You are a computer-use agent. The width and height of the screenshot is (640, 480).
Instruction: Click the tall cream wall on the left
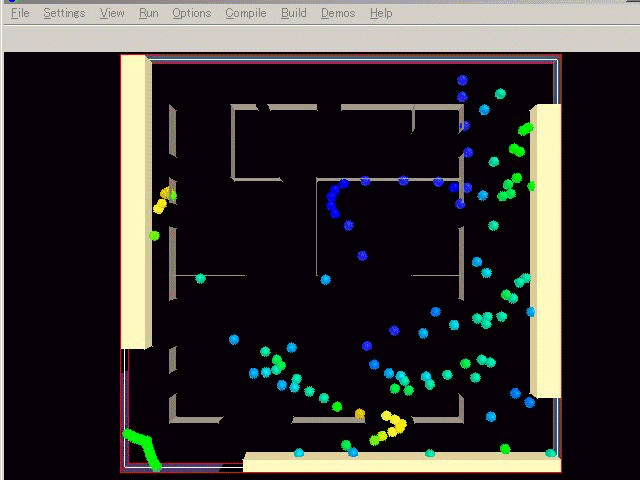click(x=133, y=200)
